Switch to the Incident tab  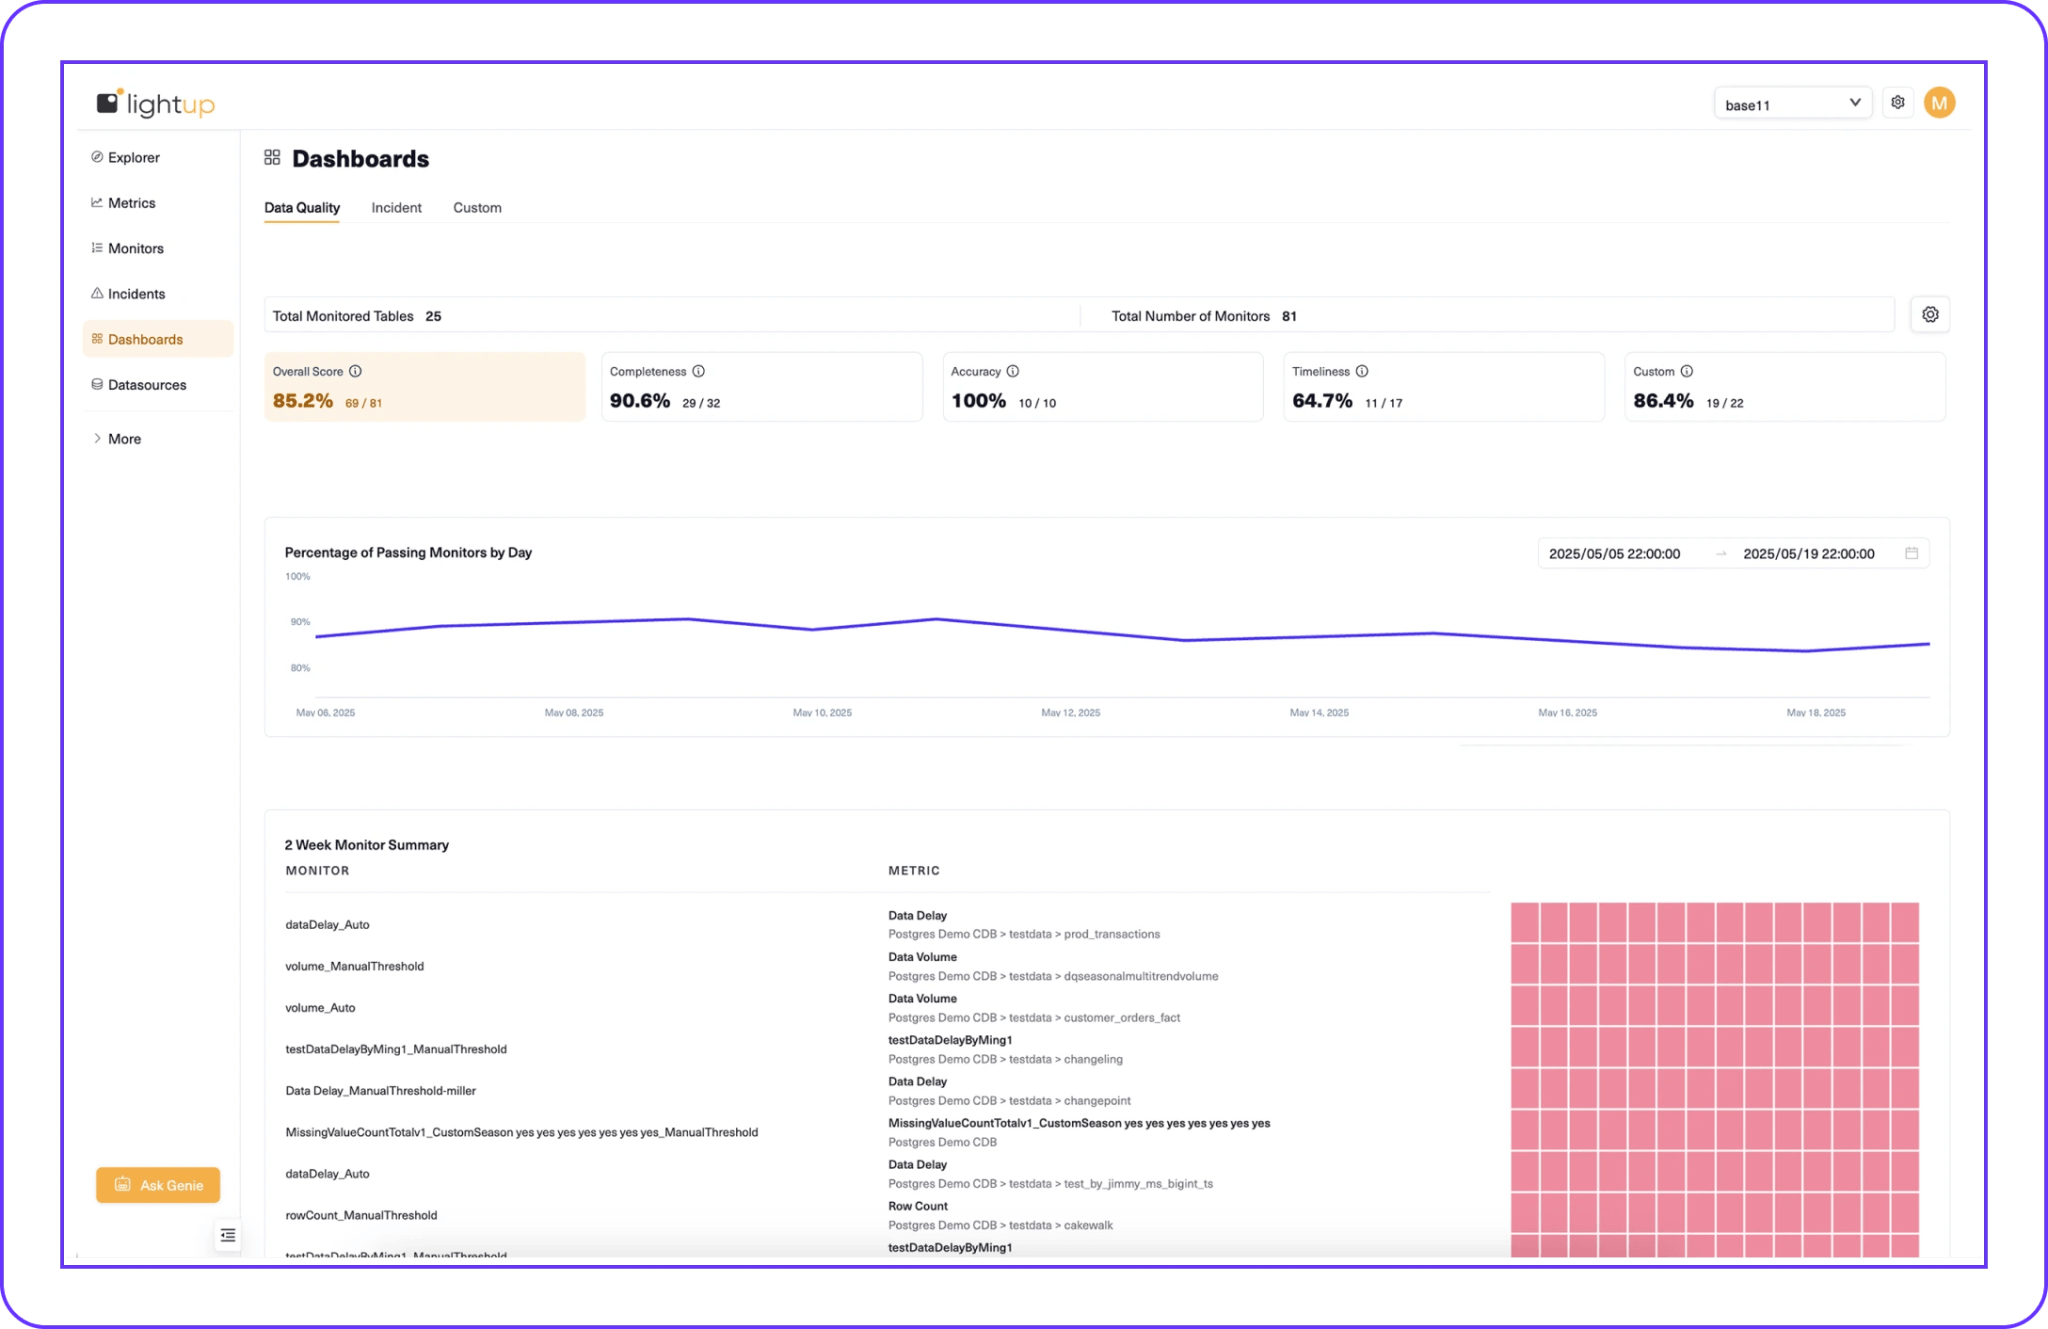(396, 207)
